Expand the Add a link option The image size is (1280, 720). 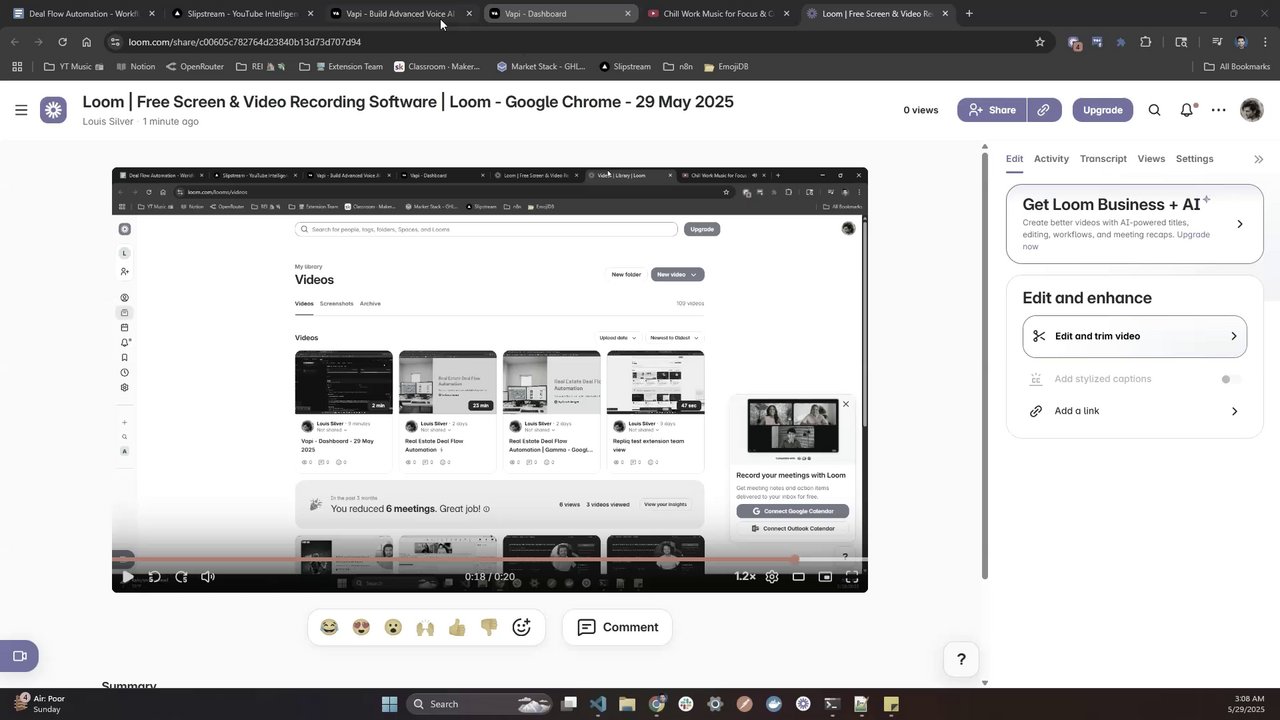click(1135, 411)
